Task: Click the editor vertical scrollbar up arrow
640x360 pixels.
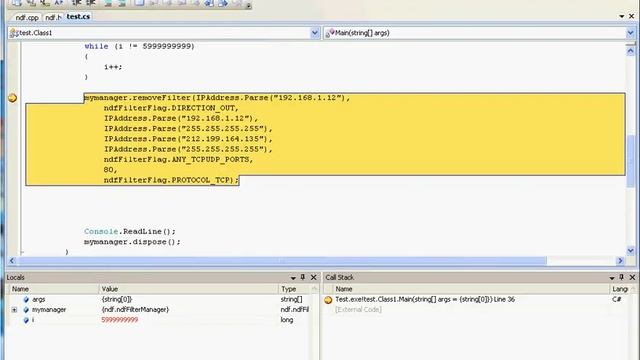Action: [631, 51]
